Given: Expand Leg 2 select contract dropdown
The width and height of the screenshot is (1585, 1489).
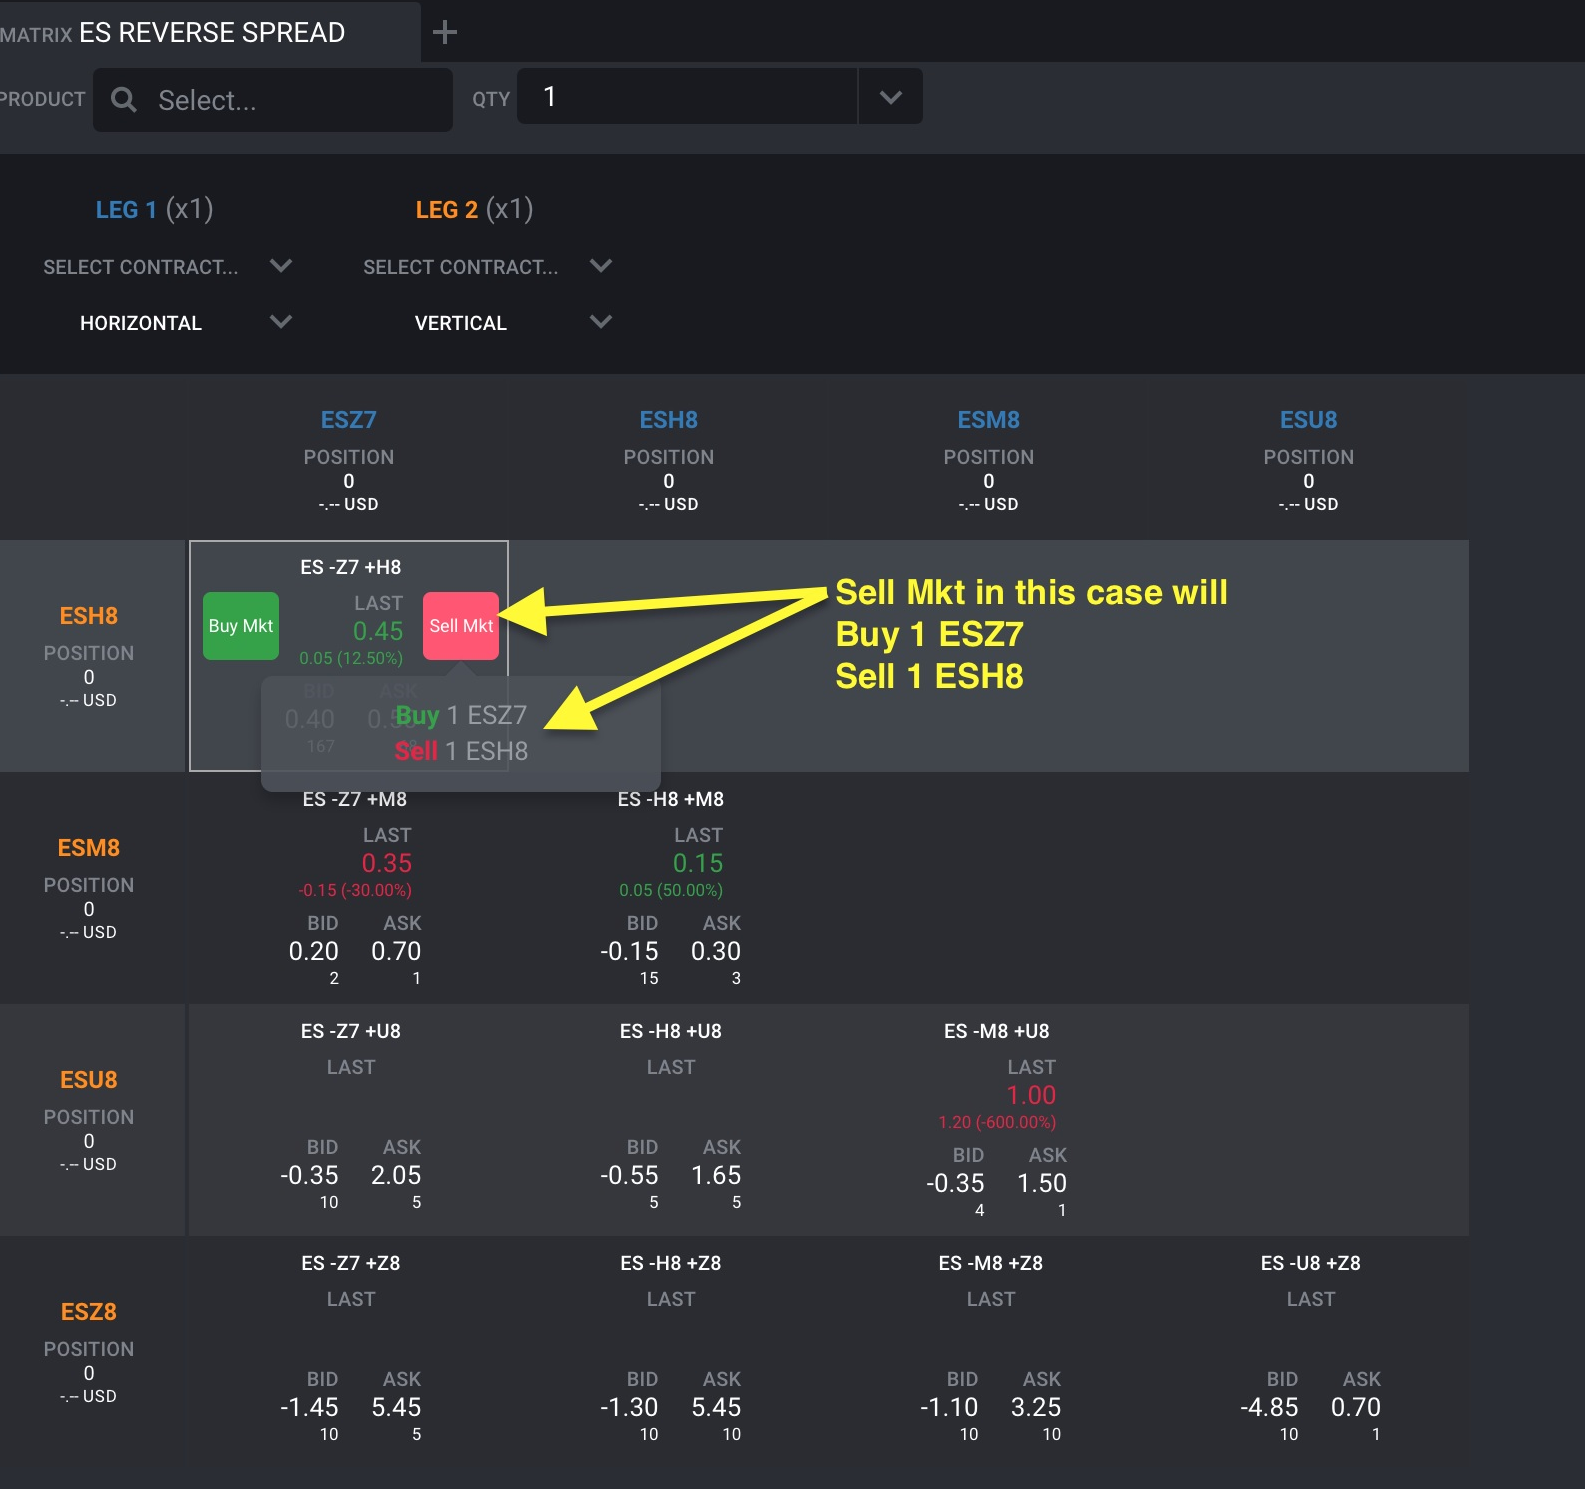Looking at the screenshot, I should tap(601, 266).
